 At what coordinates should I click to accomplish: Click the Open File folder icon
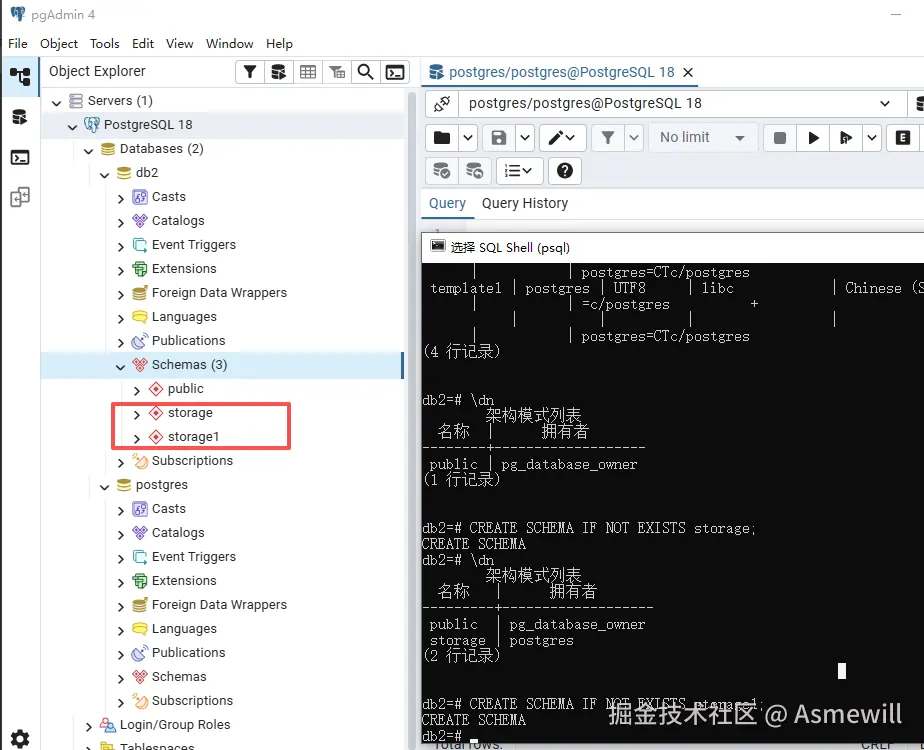click(442, 138)
